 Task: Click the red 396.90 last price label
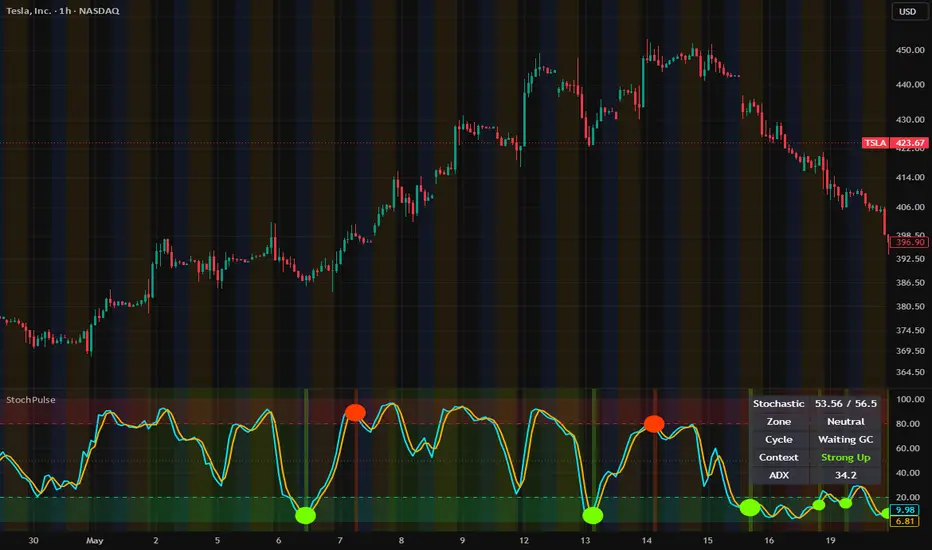[x=909, y=242]
